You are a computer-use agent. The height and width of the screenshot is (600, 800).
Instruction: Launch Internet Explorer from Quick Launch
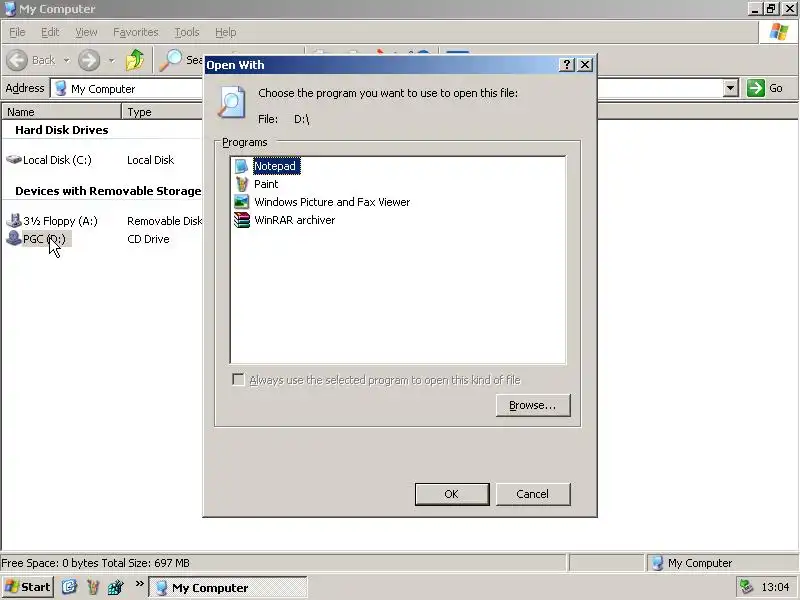pyautogui.click(x=69, y=587)
